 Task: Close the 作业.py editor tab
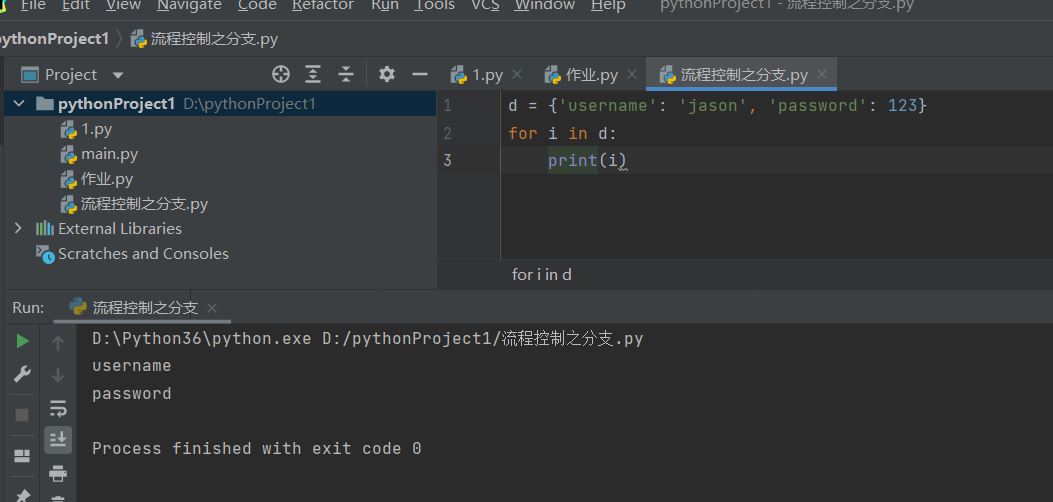(631, 74)
